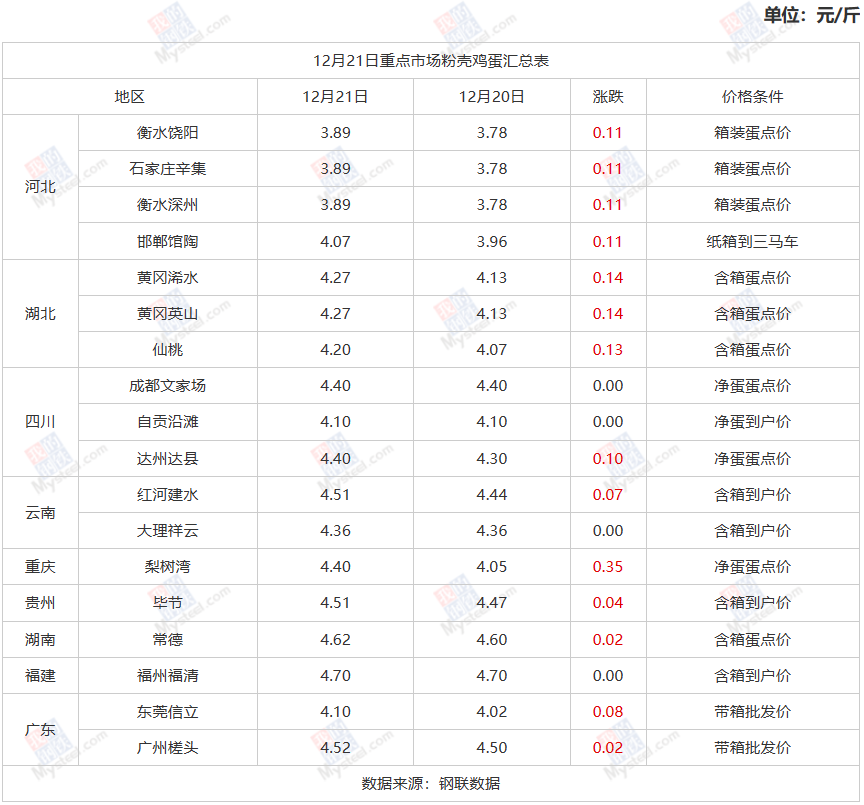Screen dimensions: 864x805
Task: Select the 湖北 province cell
Action: coord(40,314)
